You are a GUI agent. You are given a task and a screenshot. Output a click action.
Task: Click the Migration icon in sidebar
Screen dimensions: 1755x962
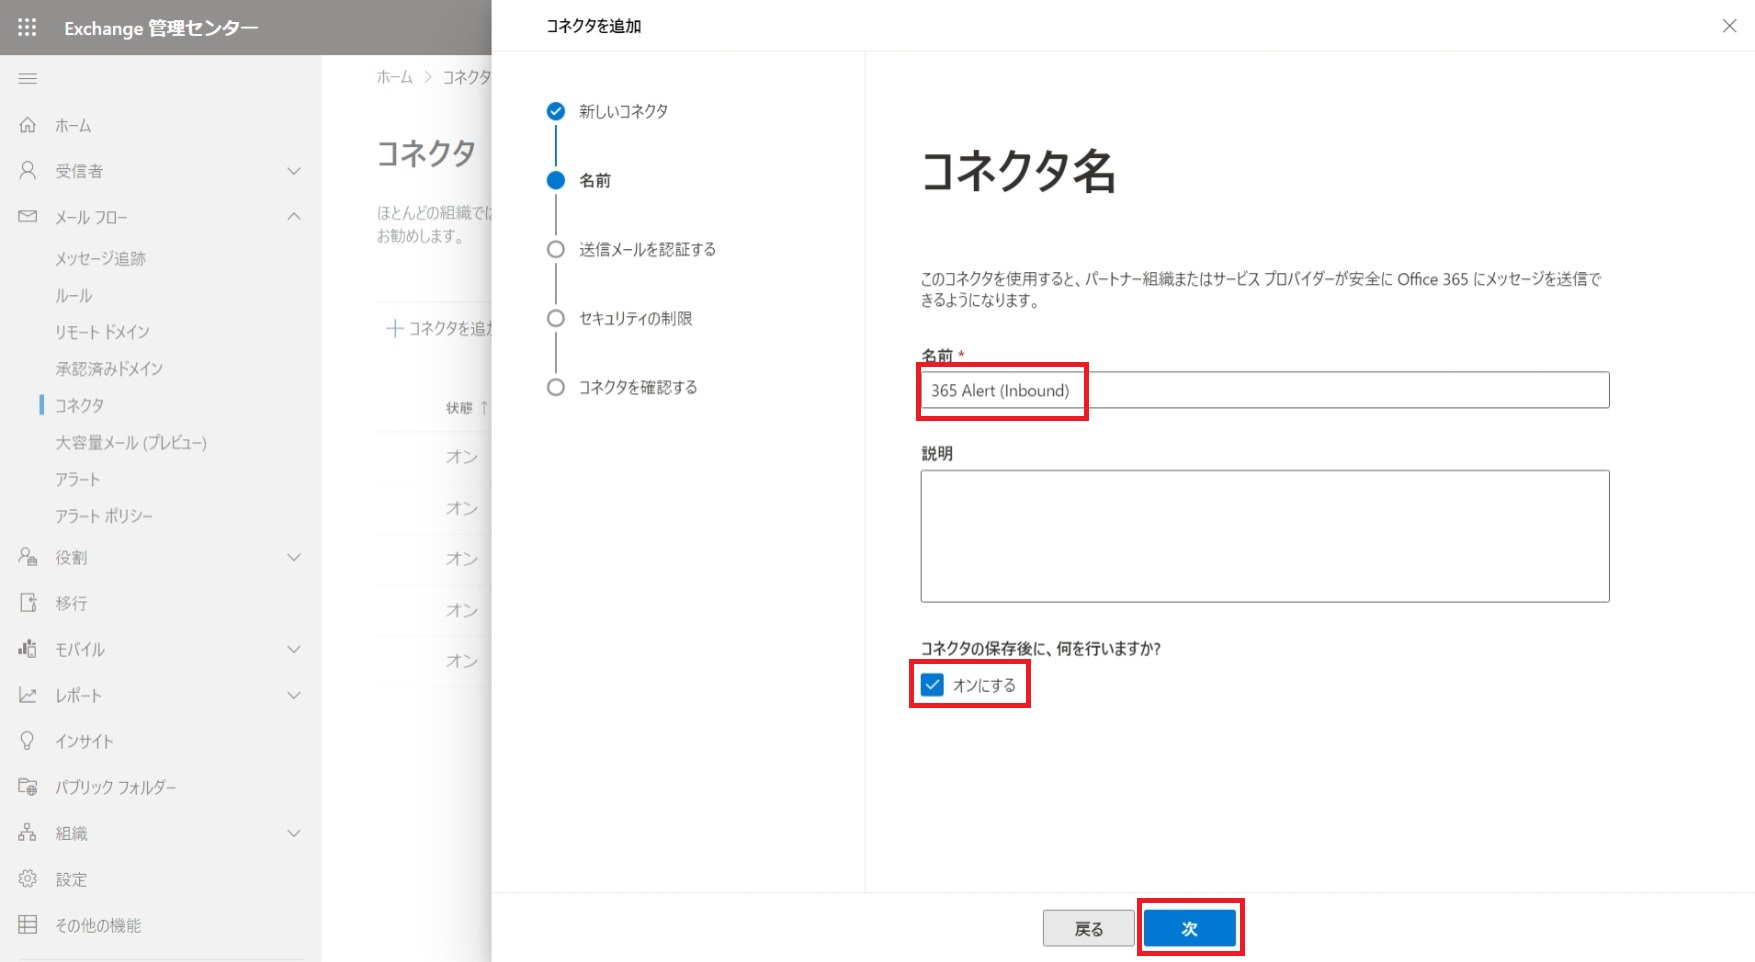coord(28,603)
